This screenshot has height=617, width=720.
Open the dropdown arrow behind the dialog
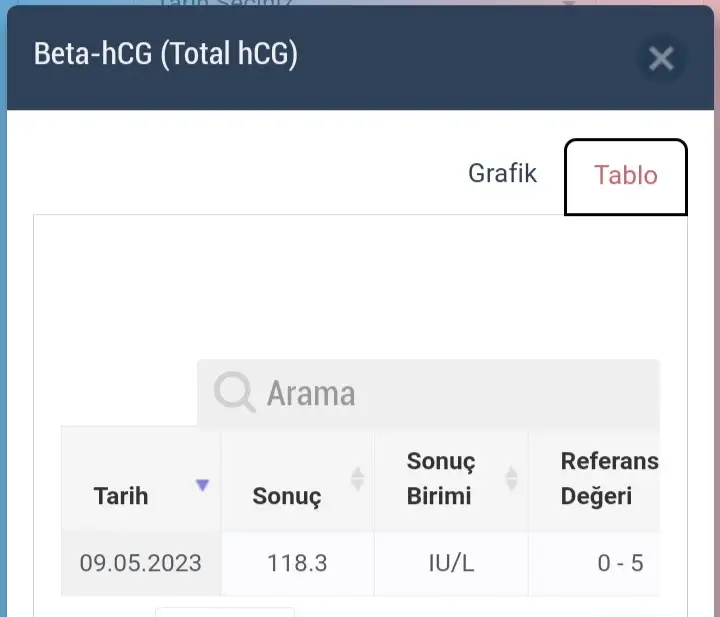coord(570,4)
